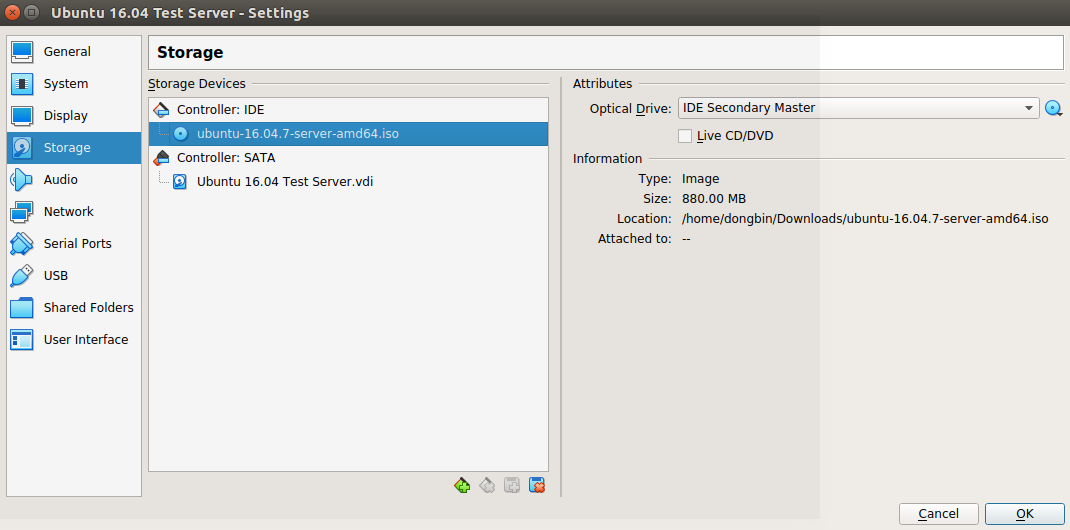
Task: Choose a virtual optical disk file icon
Action: pos(1054,108)
